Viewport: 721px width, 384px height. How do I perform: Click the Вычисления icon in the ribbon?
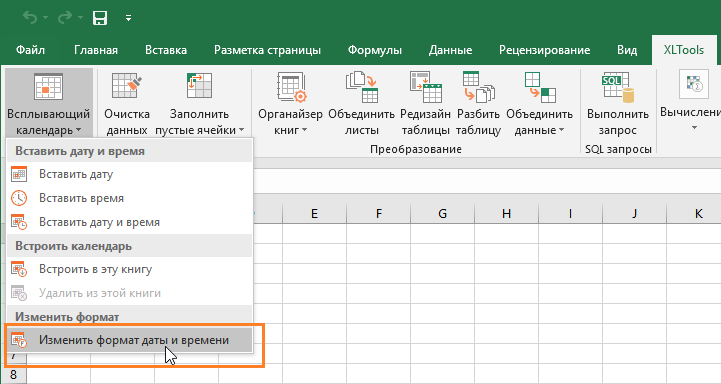(694, 84)
